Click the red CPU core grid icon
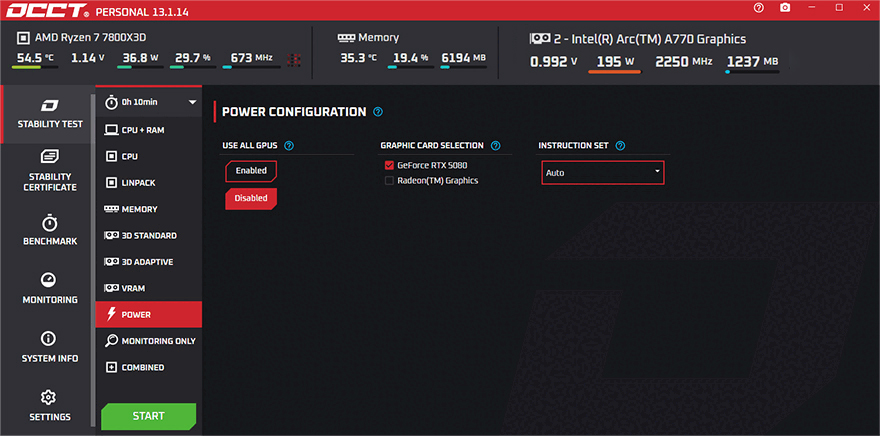This screenshot has height=436, width=880. point(294,59)
